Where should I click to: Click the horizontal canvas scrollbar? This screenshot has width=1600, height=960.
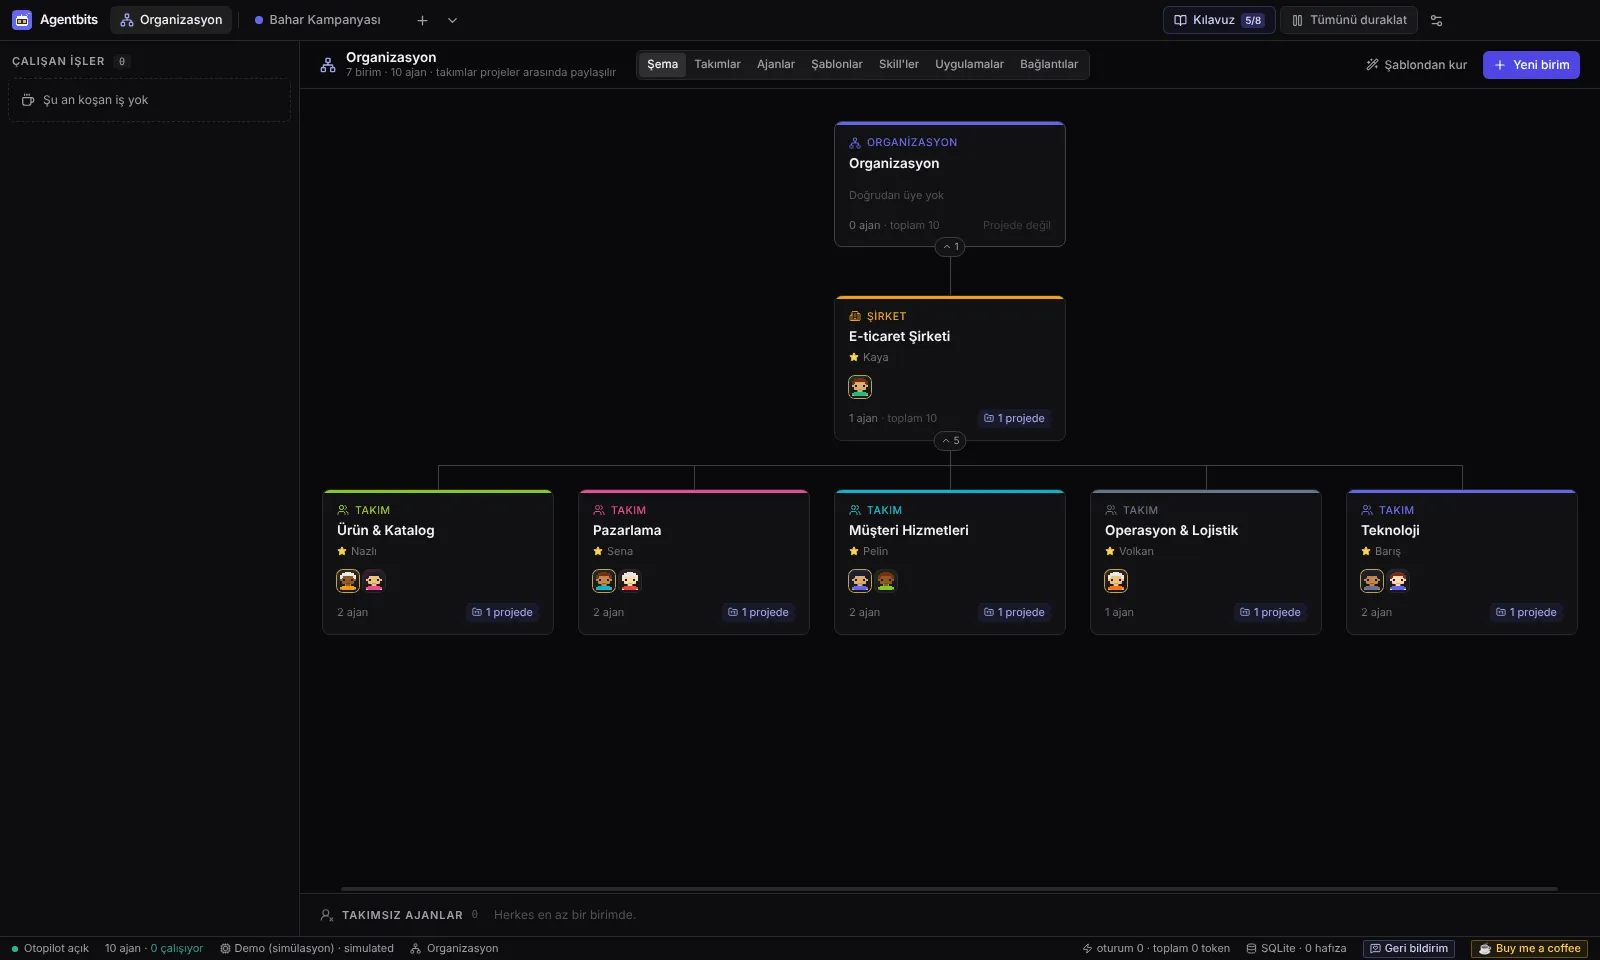click(949, 888)
